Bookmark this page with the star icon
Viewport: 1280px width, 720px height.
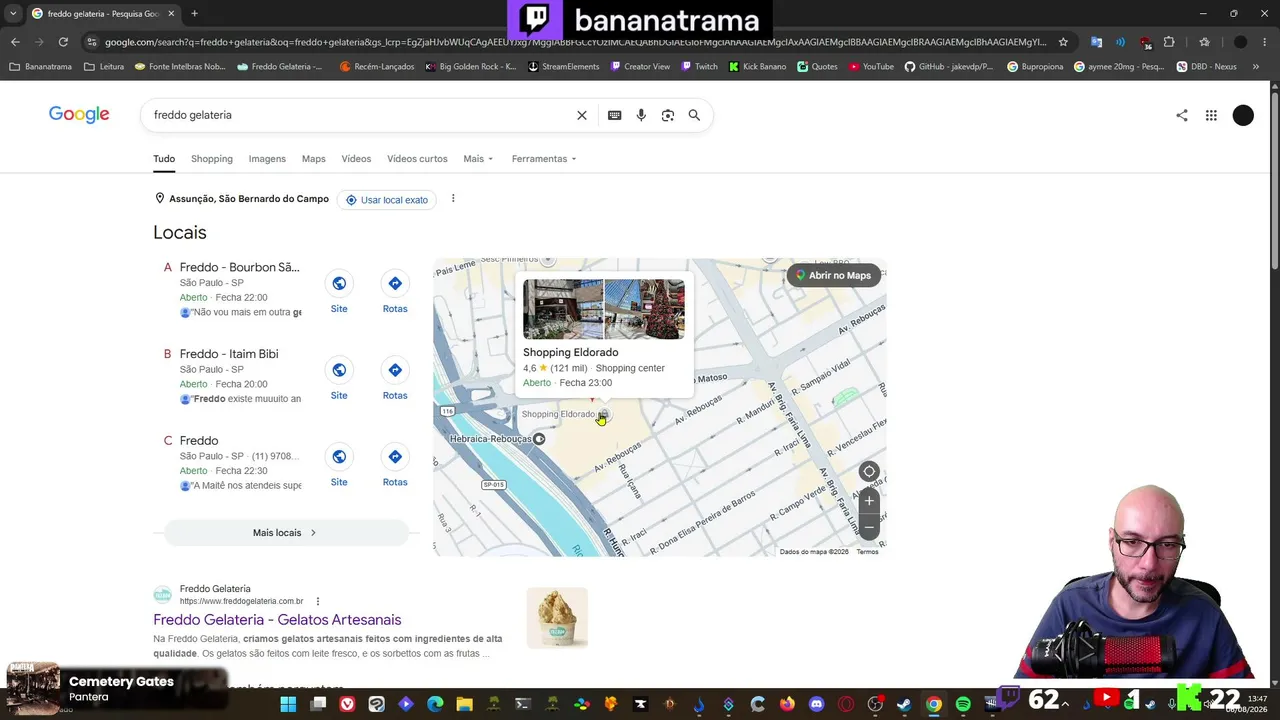coord(1063,42)
